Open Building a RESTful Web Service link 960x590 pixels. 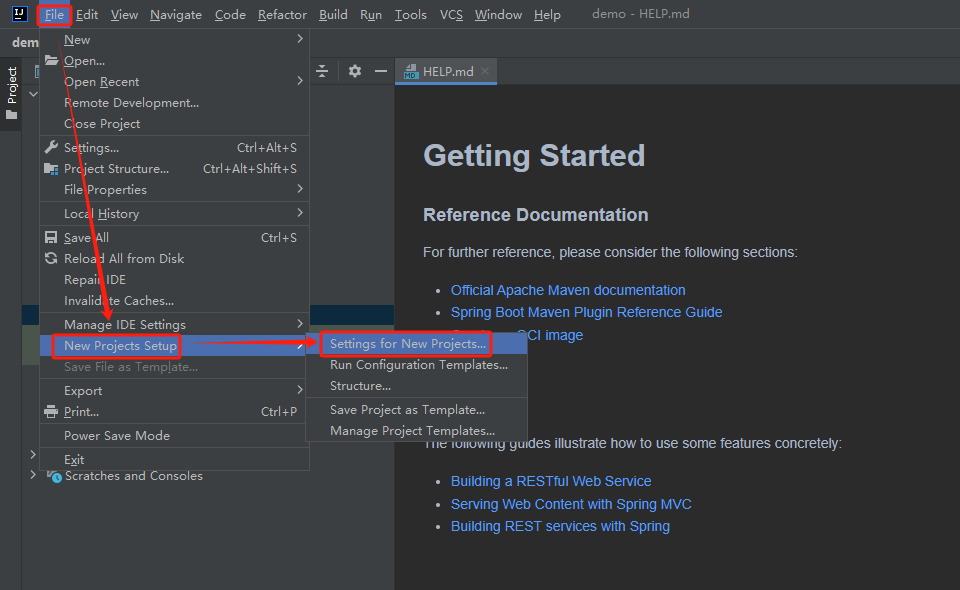click(551, 481)
